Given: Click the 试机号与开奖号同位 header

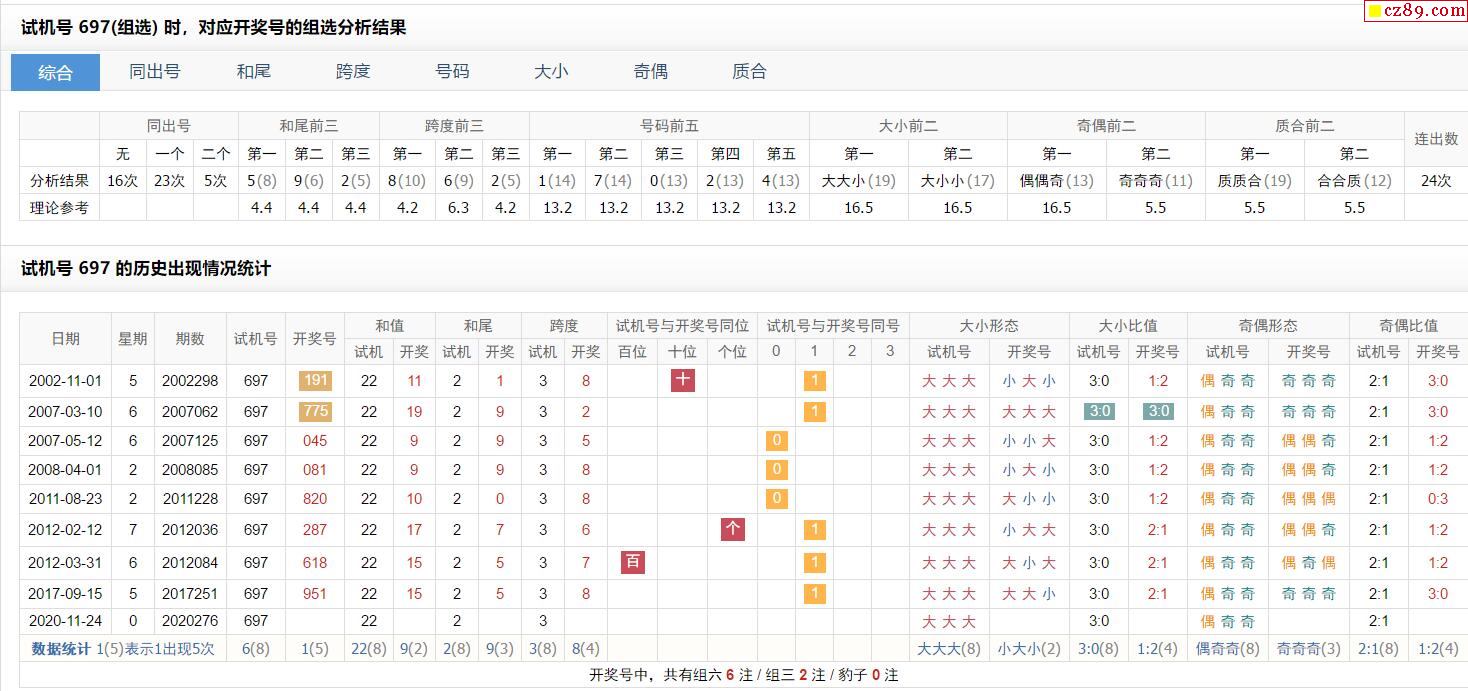Looking at the screenshot, I should click(x=682, y=326).
